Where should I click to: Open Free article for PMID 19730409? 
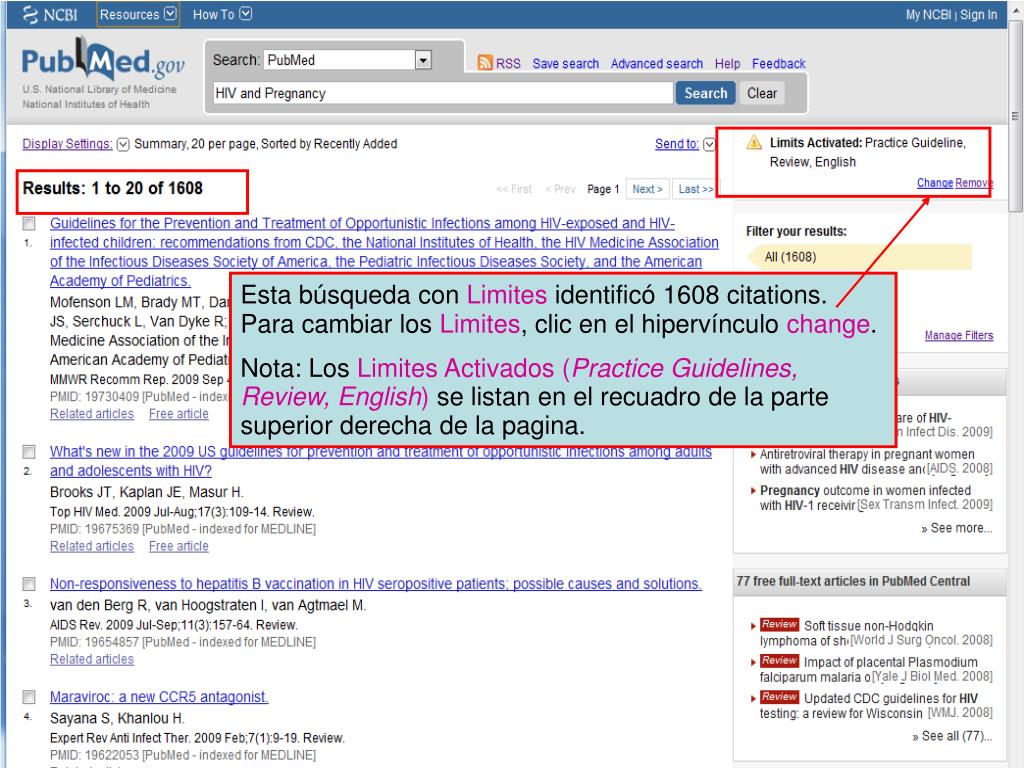(x=178, y=414)
